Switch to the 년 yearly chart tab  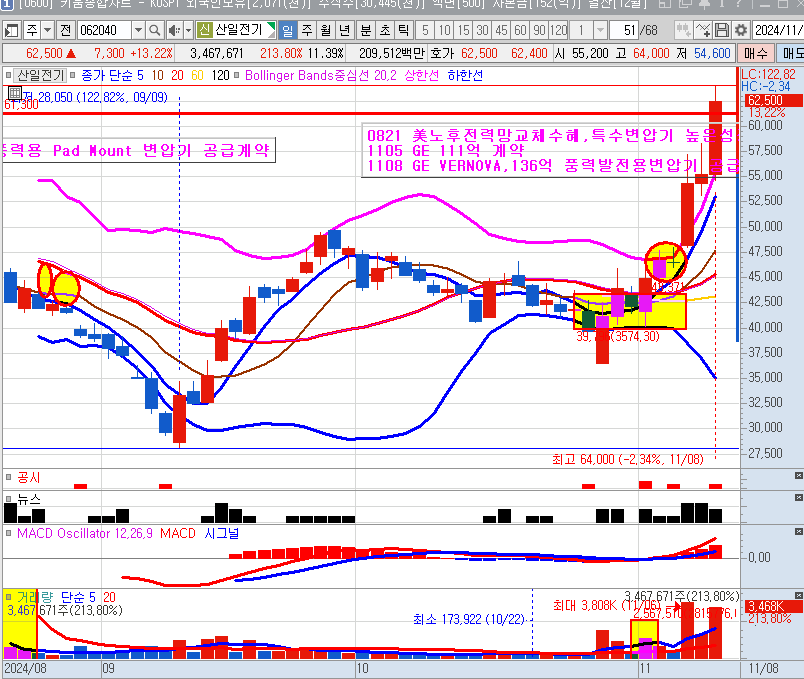coord(344,30)
